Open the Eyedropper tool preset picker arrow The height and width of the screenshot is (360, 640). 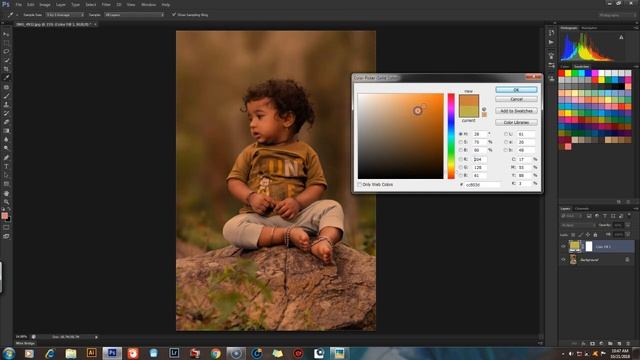click(x=17, y=15)
